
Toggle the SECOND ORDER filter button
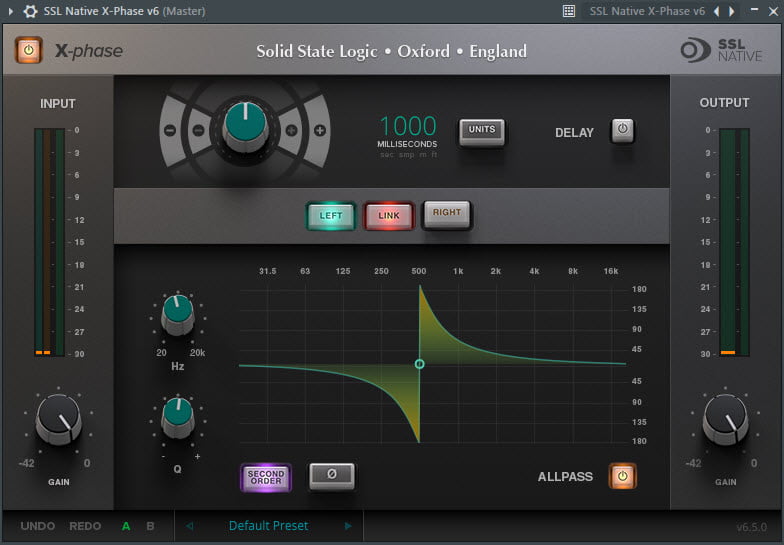[x=266, y=477]
